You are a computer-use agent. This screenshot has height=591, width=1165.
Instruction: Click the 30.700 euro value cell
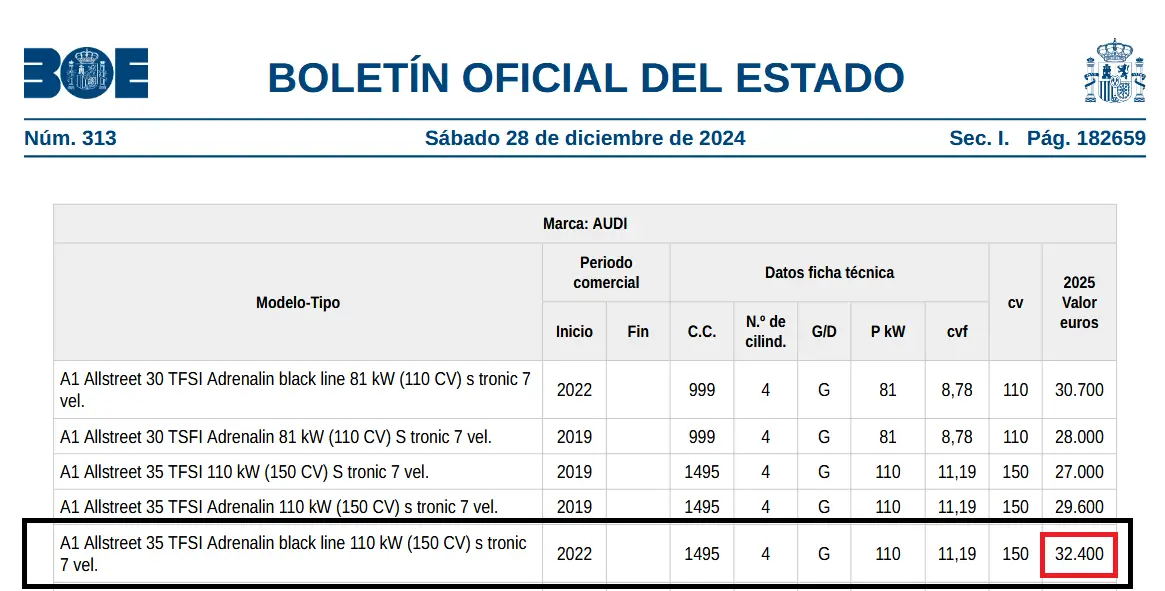[1079, 390]
